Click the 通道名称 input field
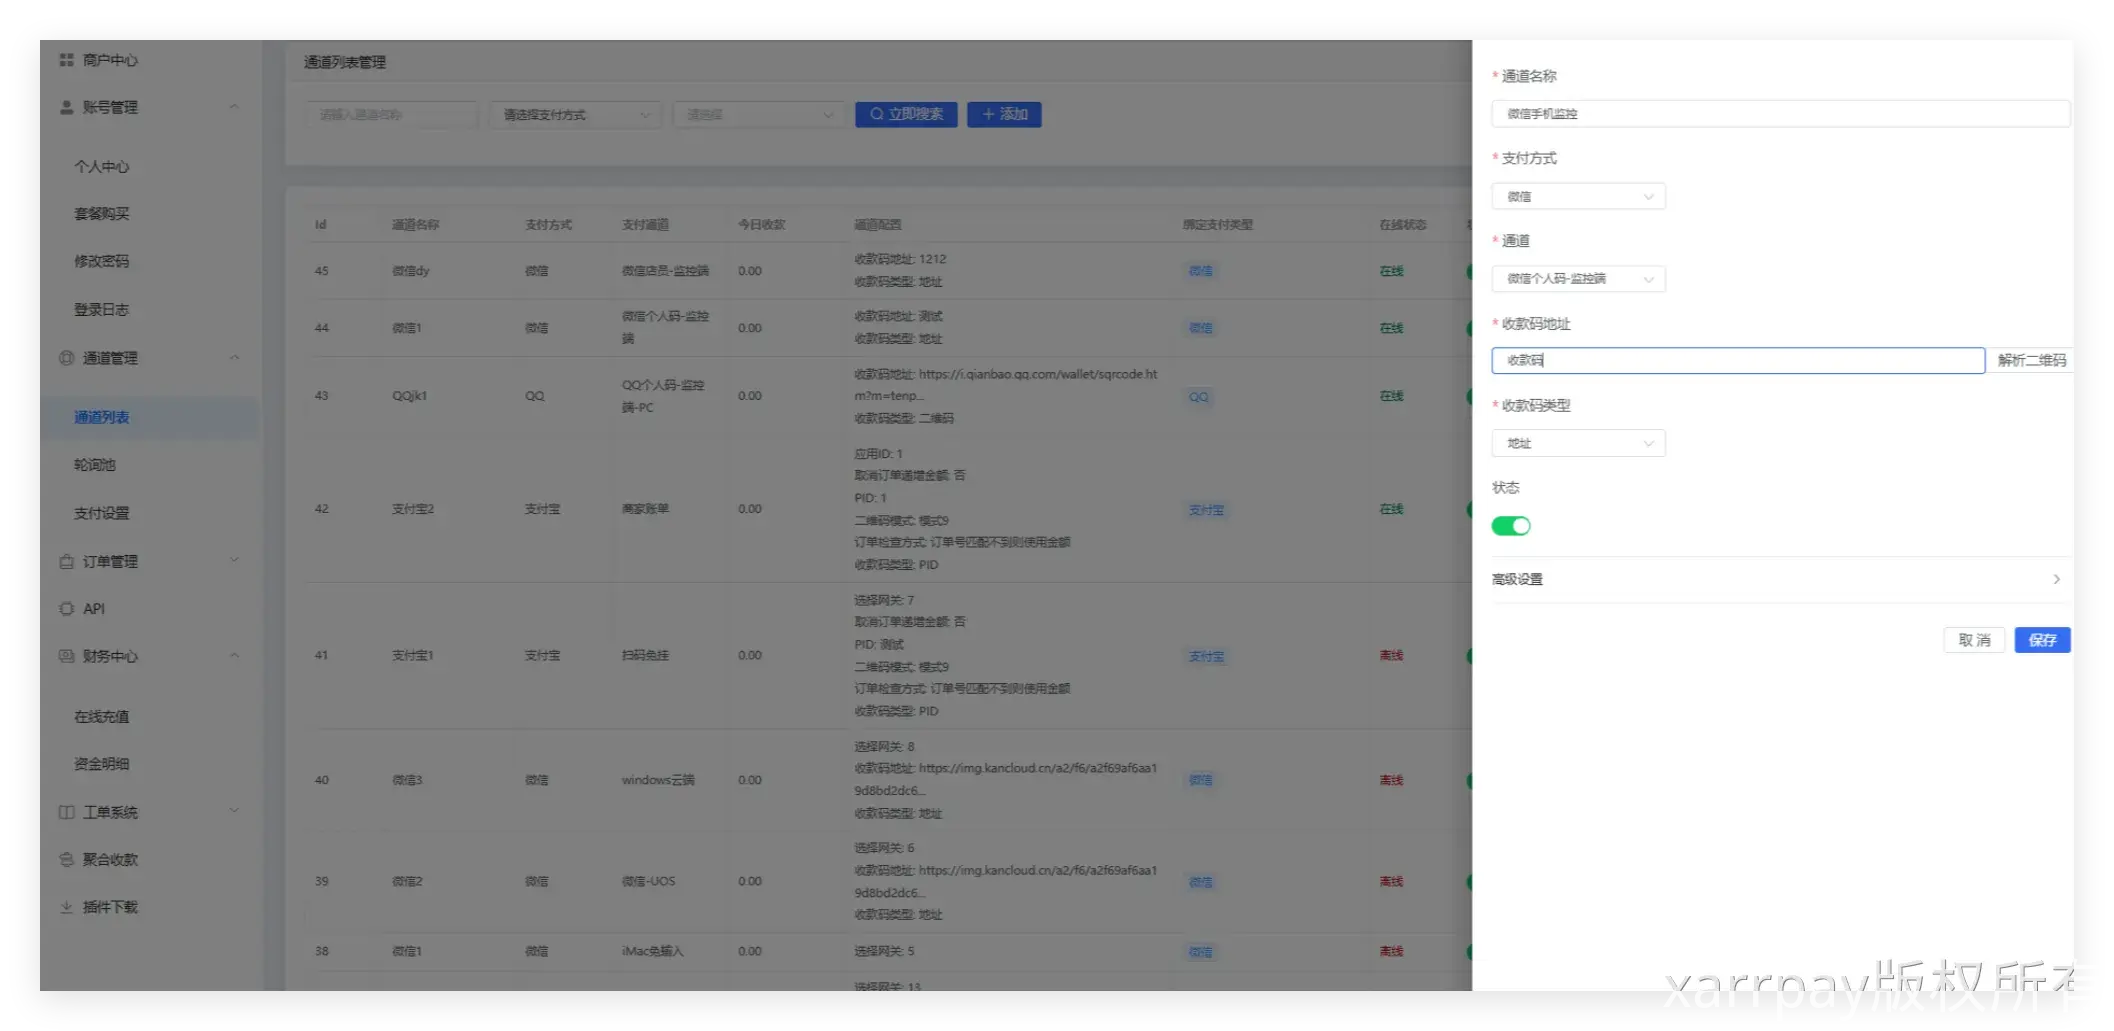The width and height of the screenshot is (2114, 1031). (1778, 114)
